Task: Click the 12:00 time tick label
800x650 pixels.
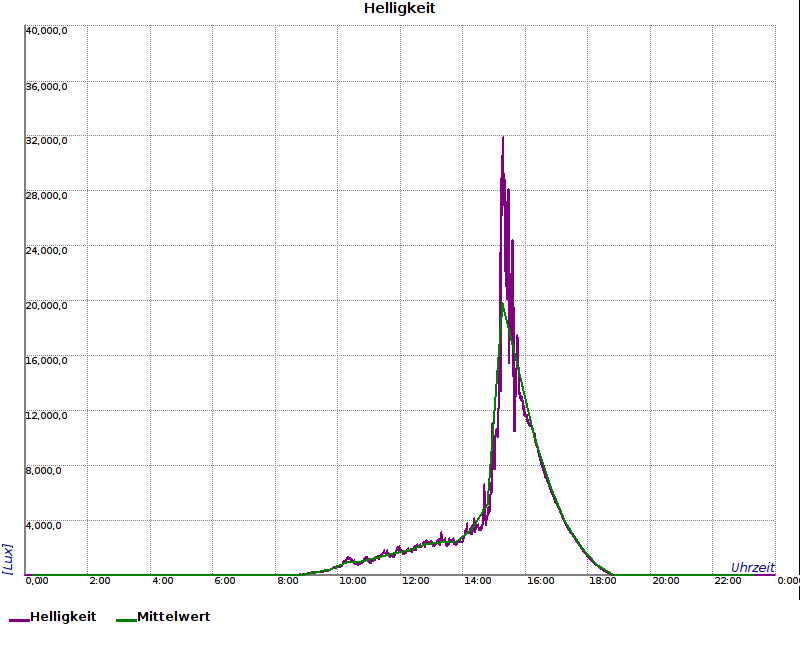Action: [415, 581]
